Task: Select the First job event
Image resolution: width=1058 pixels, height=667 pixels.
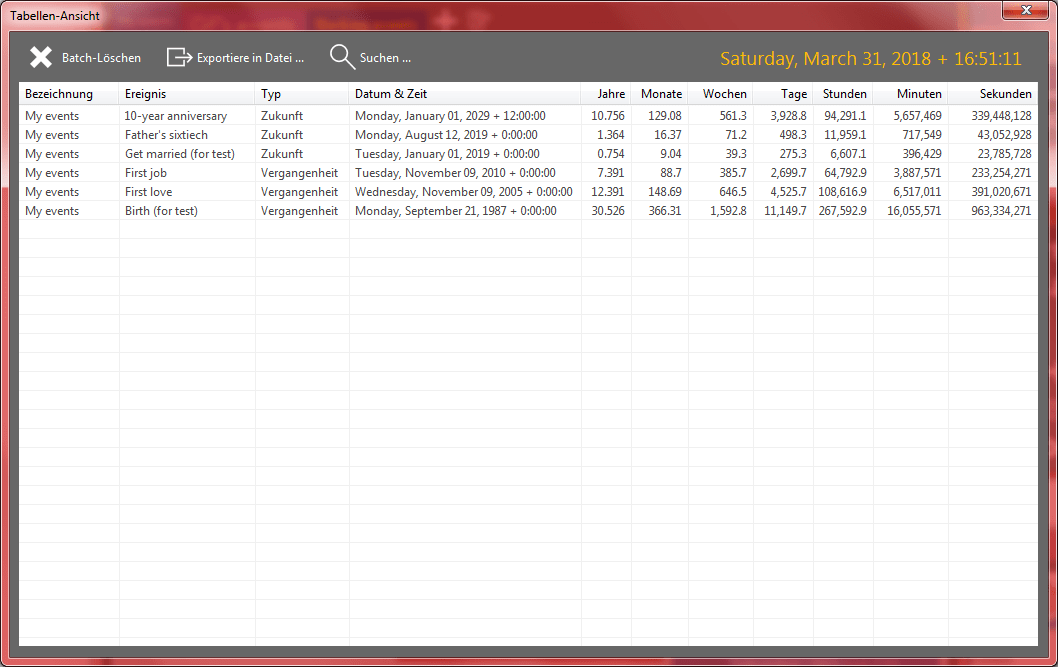Action: 145,173
